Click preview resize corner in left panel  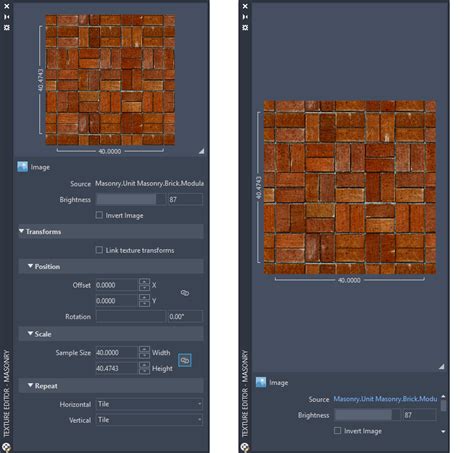tap(201, 151)
